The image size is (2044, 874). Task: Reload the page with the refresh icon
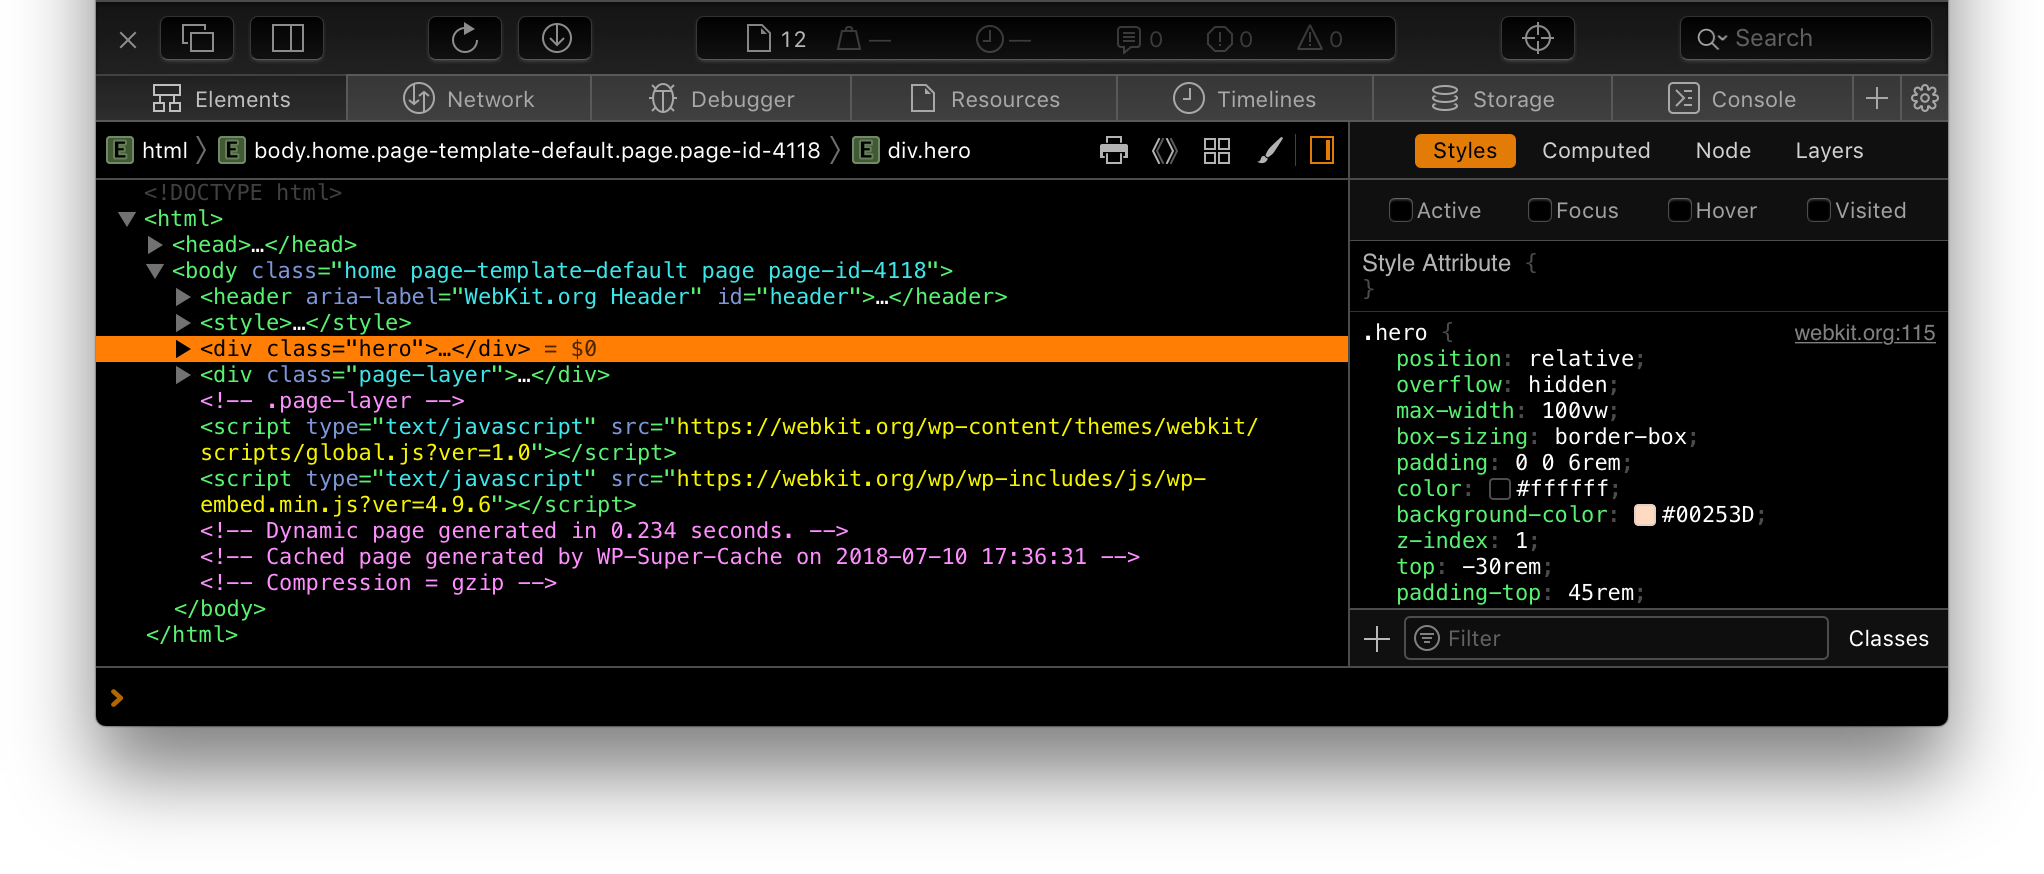click(465, 39)
